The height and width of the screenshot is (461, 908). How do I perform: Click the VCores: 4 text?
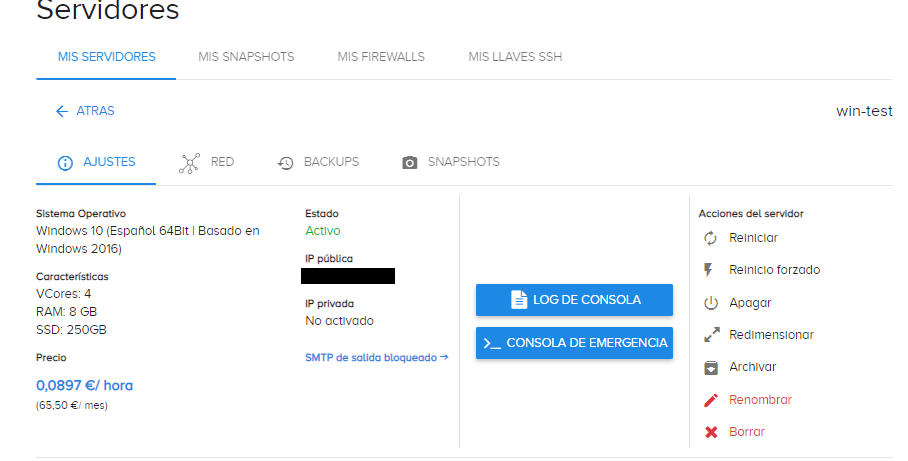64,294
